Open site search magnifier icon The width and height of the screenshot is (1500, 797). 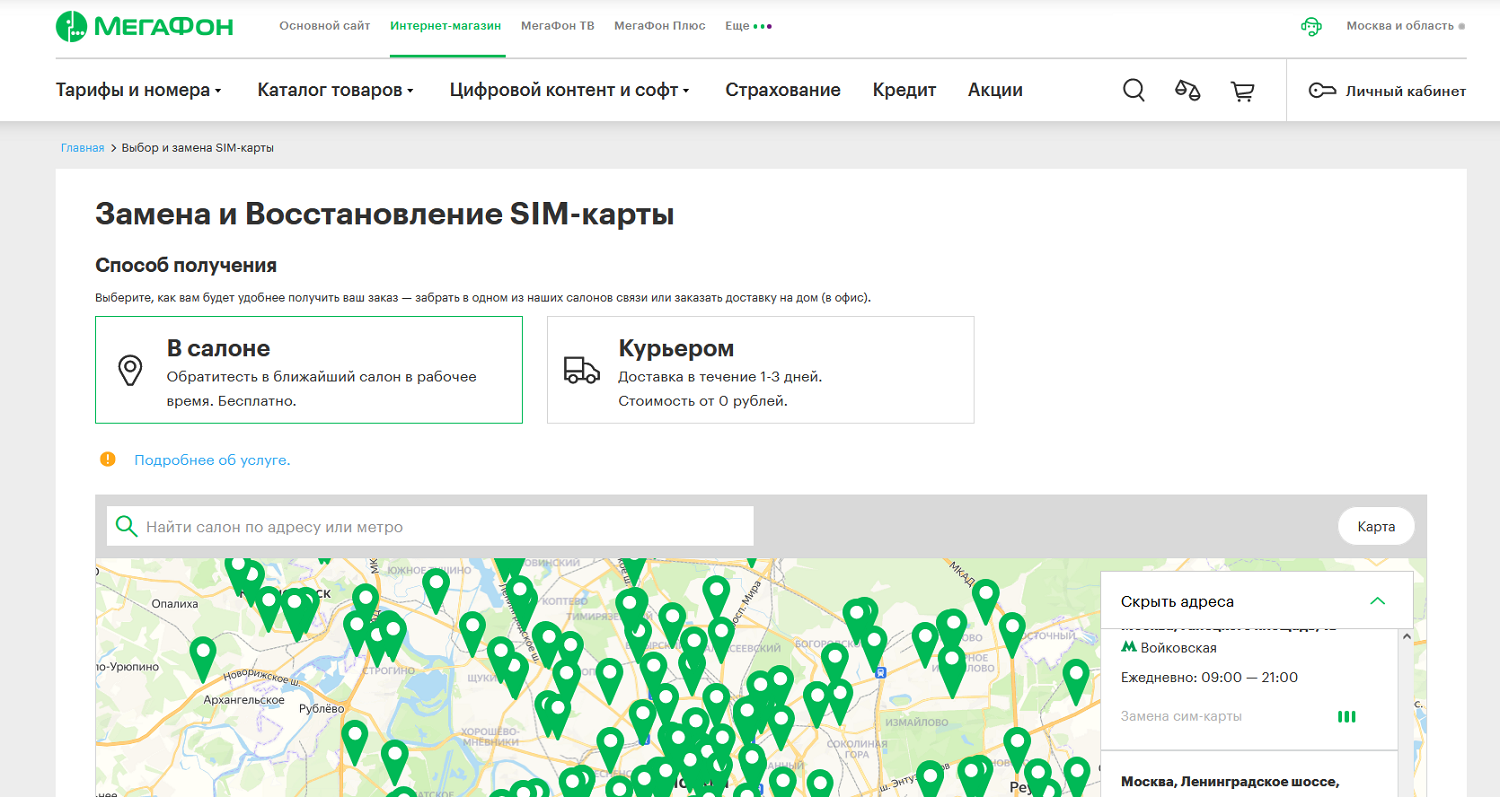coord(1133,90)
